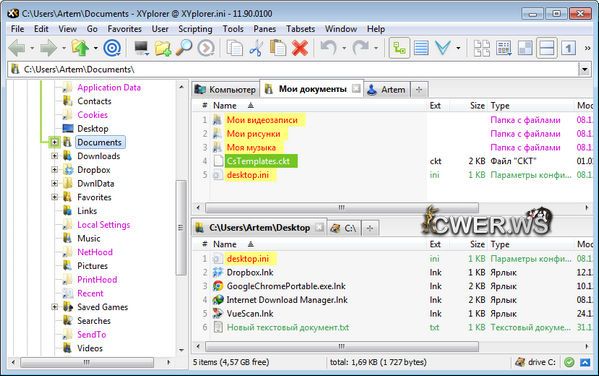Open Up button dropdown arrow
599x376 pixels.
click(96, 49)
